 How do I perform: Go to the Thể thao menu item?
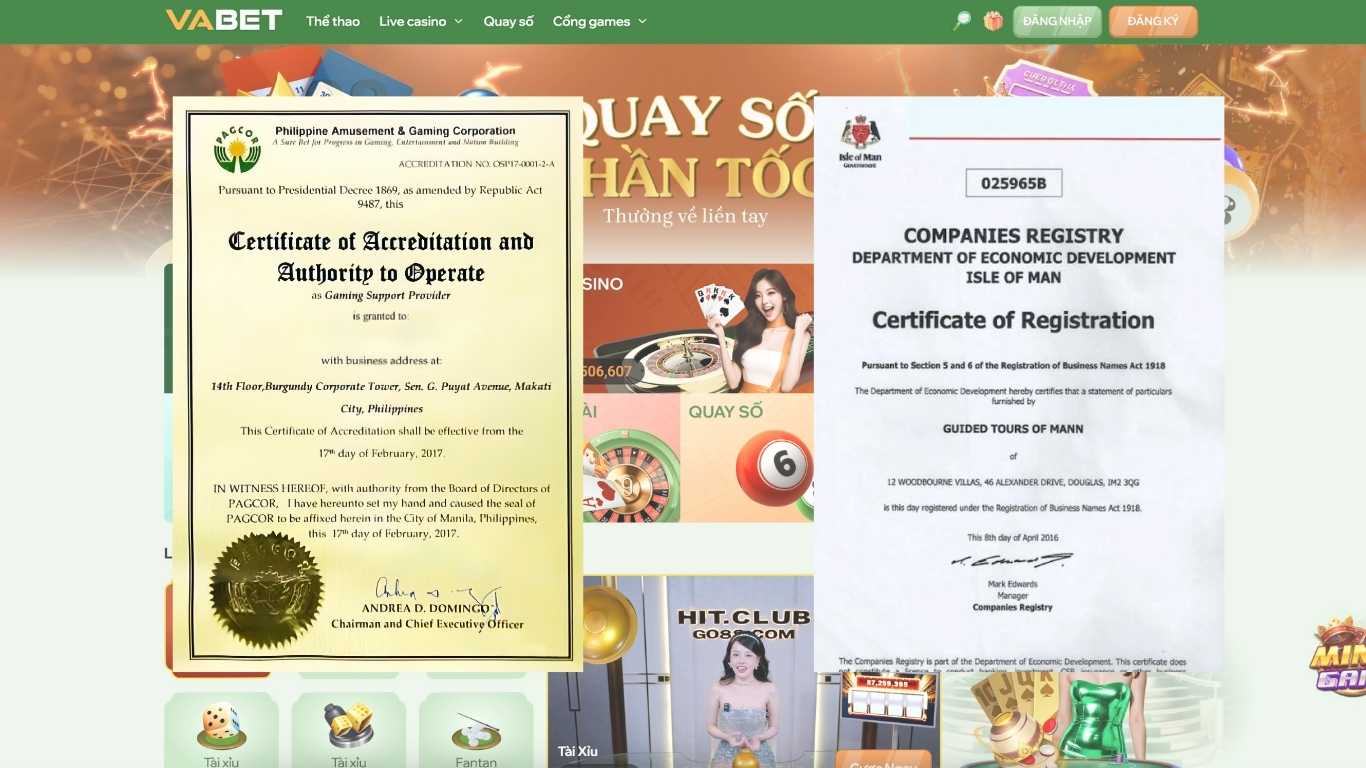click(x=333, y=21)
